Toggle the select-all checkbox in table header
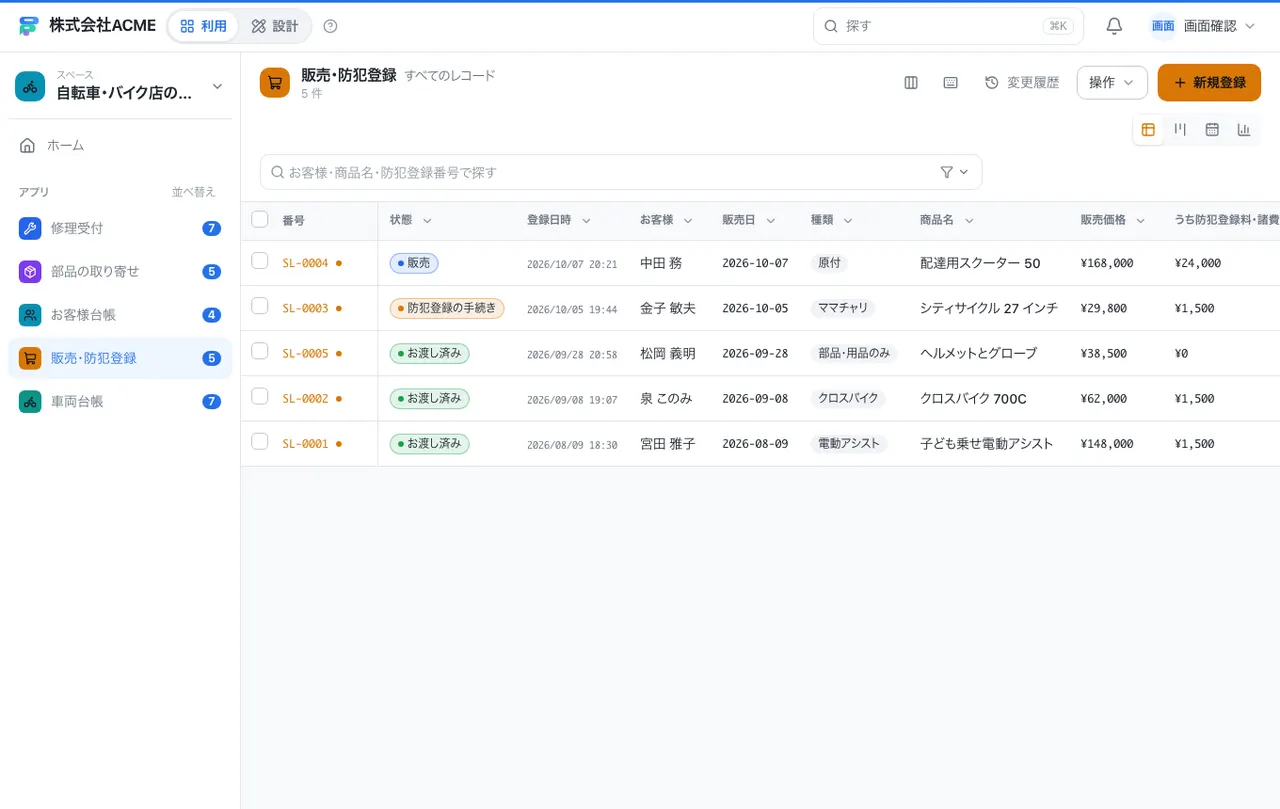The width and height of the screenshot is (1280, 809). [260, 219]
